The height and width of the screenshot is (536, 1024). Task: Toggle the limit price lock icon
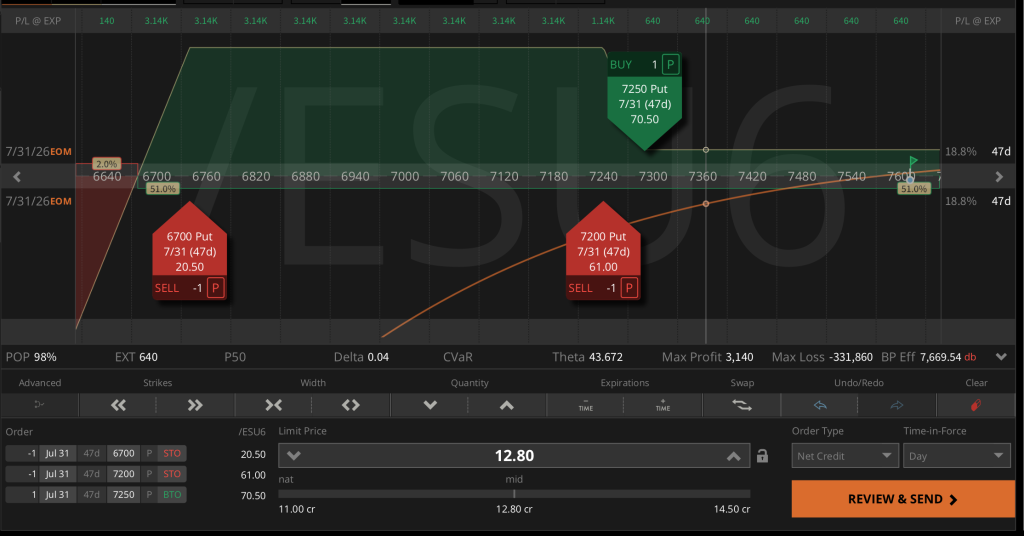[762, 456]
